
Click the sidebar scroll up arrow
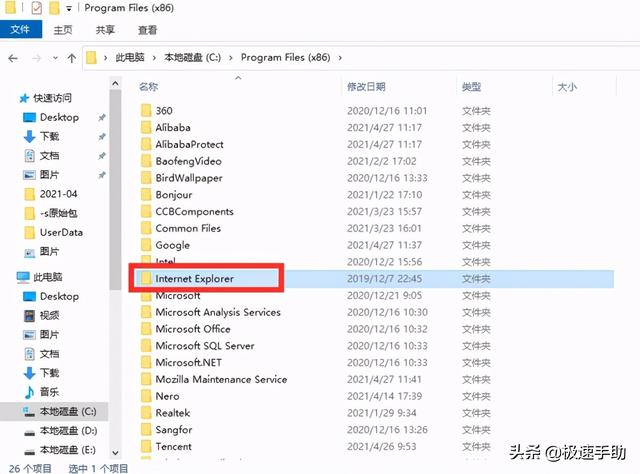116,84
